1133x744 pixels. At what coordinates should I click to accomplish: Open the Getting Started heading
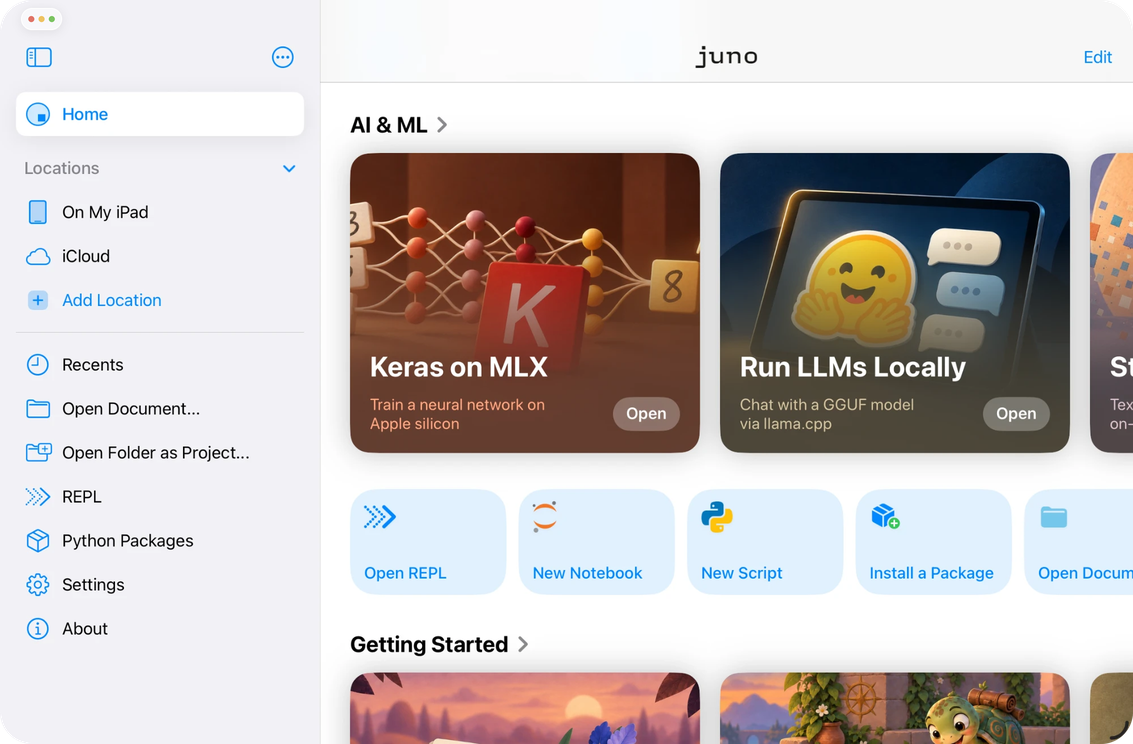pyautogui.click(x=429, y=644)
